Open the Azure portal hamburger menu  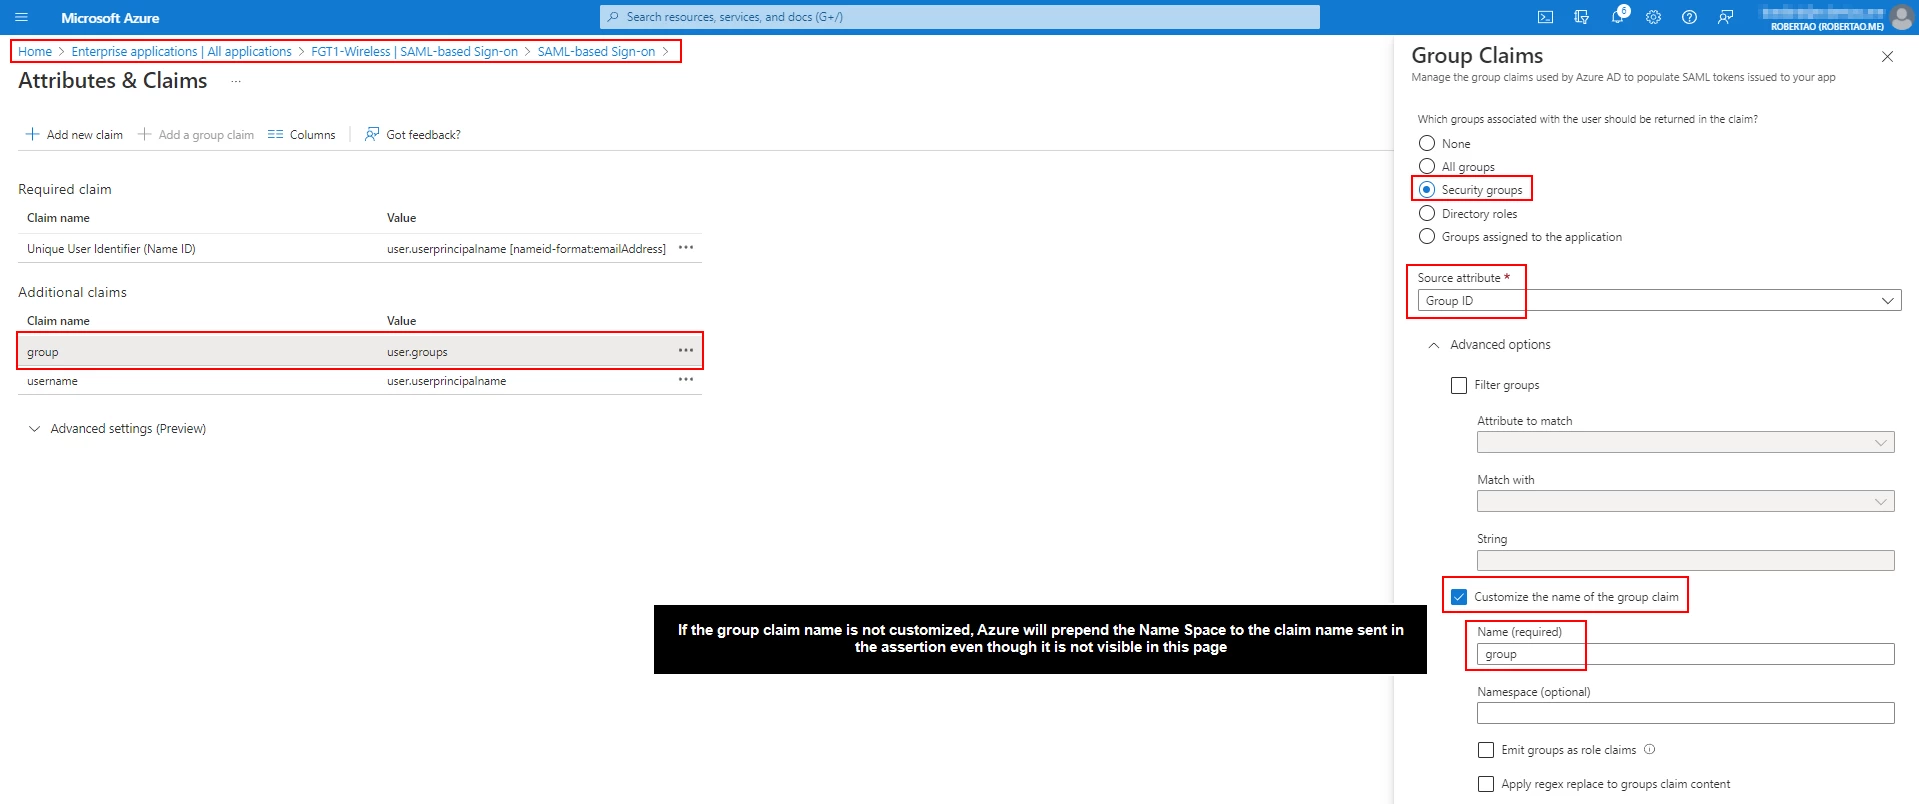pyautogui.click(x=21, y=17)
